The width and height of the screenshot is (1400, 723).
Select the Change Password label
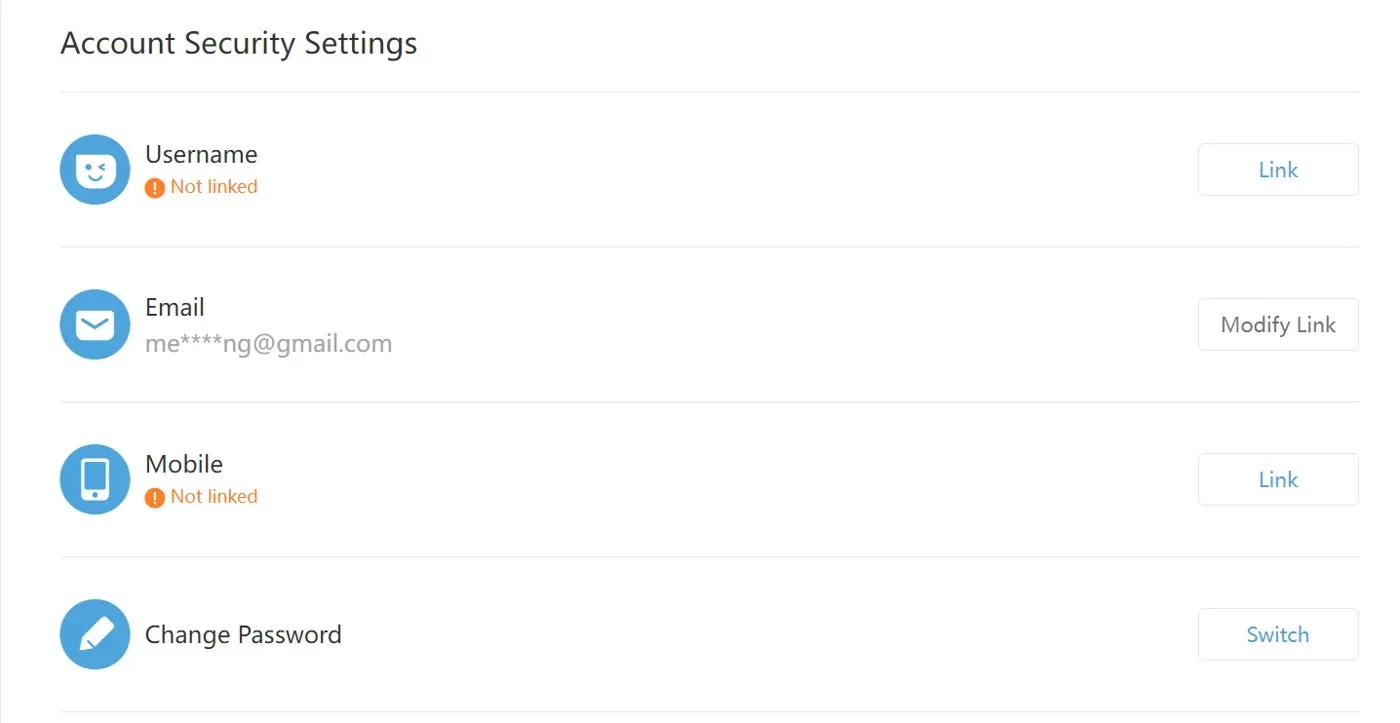[x=243, y=635]
